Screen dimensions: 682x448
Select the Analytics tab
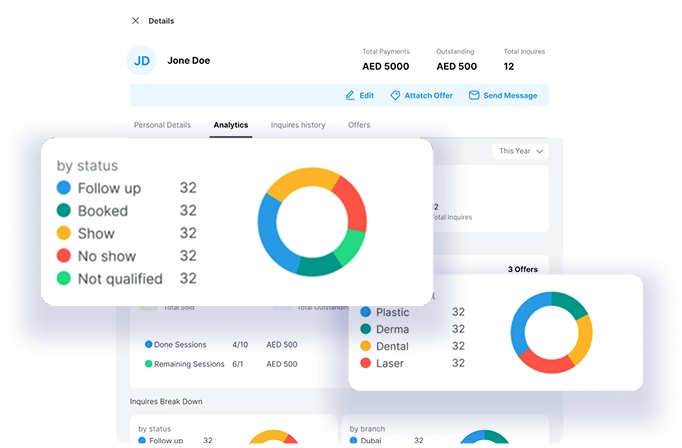coord(230,126)
